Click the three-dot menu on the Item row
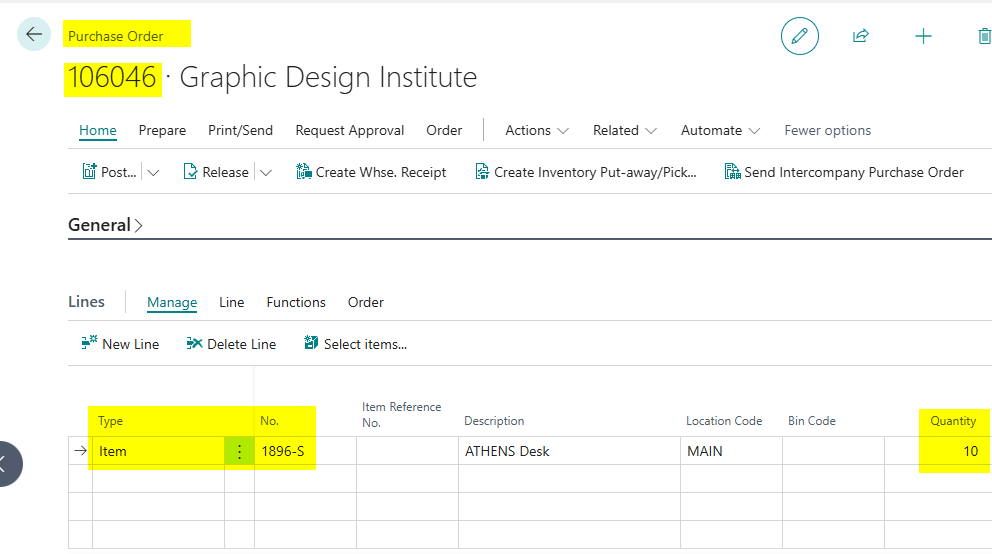The width and height of the screenshot is (992, 554). pos(239,451)
